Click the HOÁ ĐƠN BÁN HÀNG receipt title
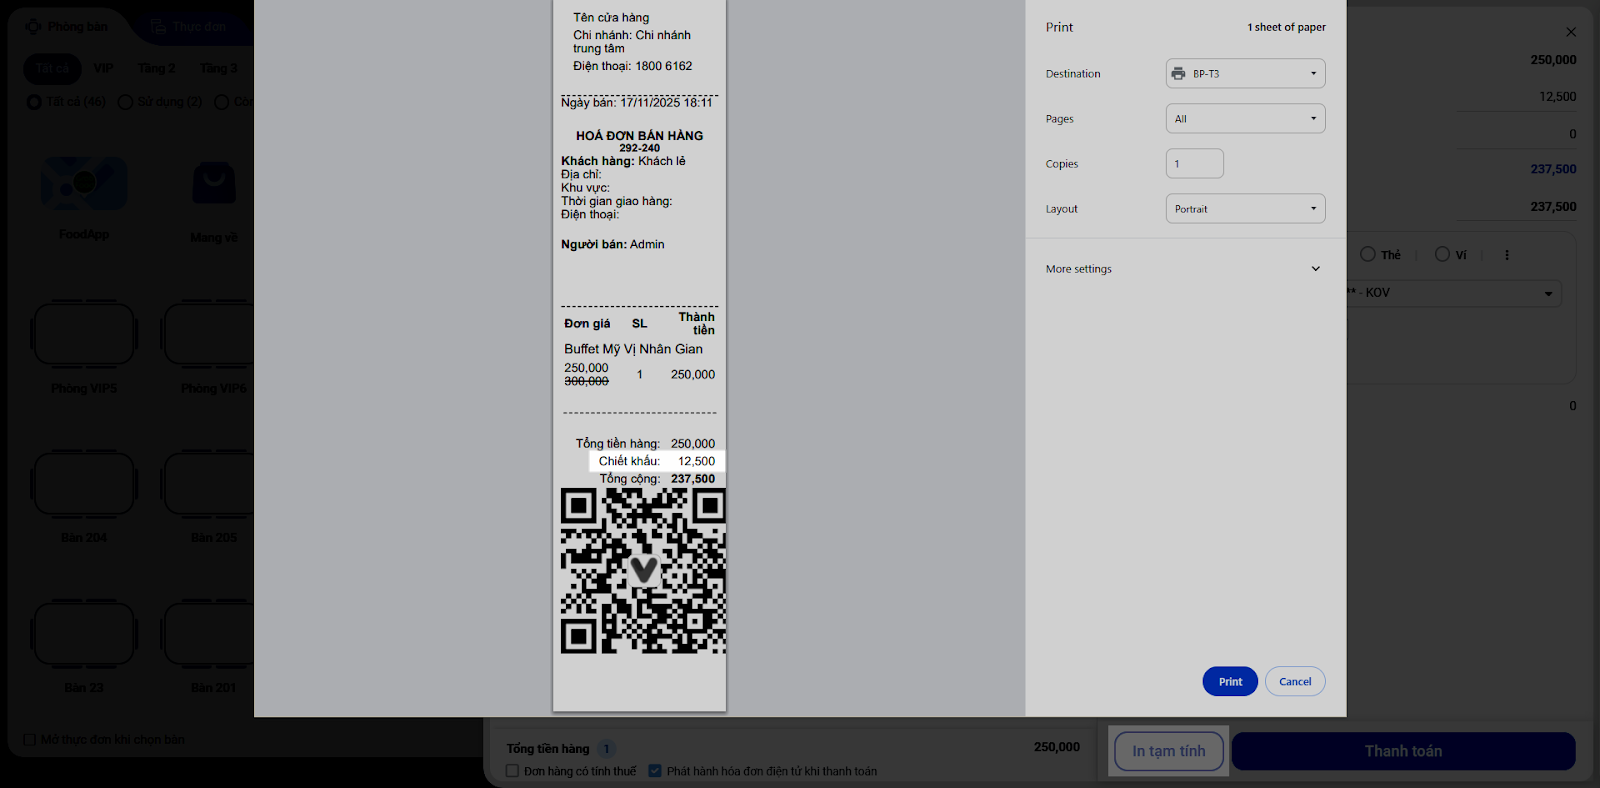This screenshot has height=788, width=1600. pos(639,135)
